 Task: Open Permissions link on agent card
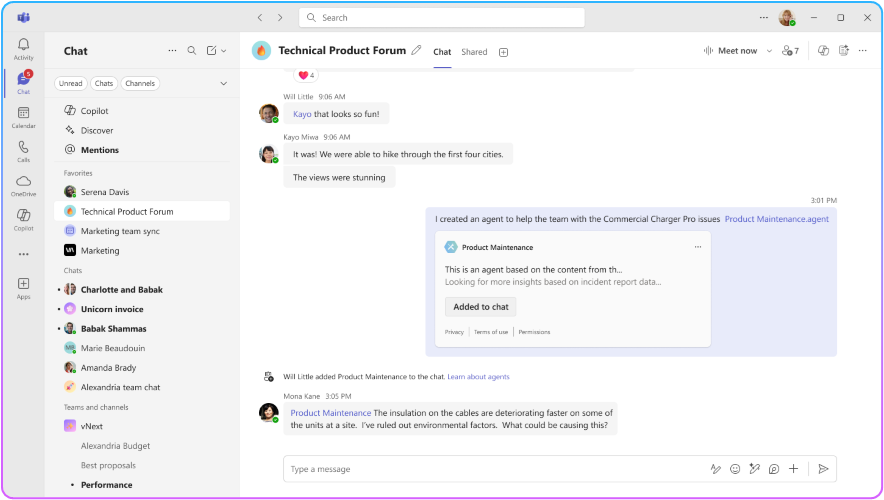pos(534,332)
